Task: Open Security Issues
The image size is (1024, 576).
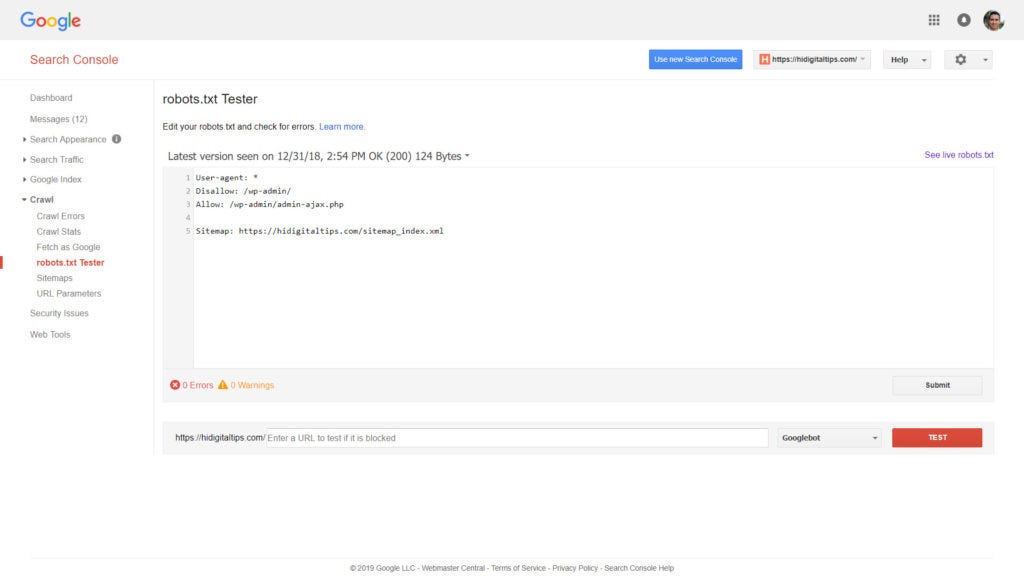Action: (x=59, y=313)
